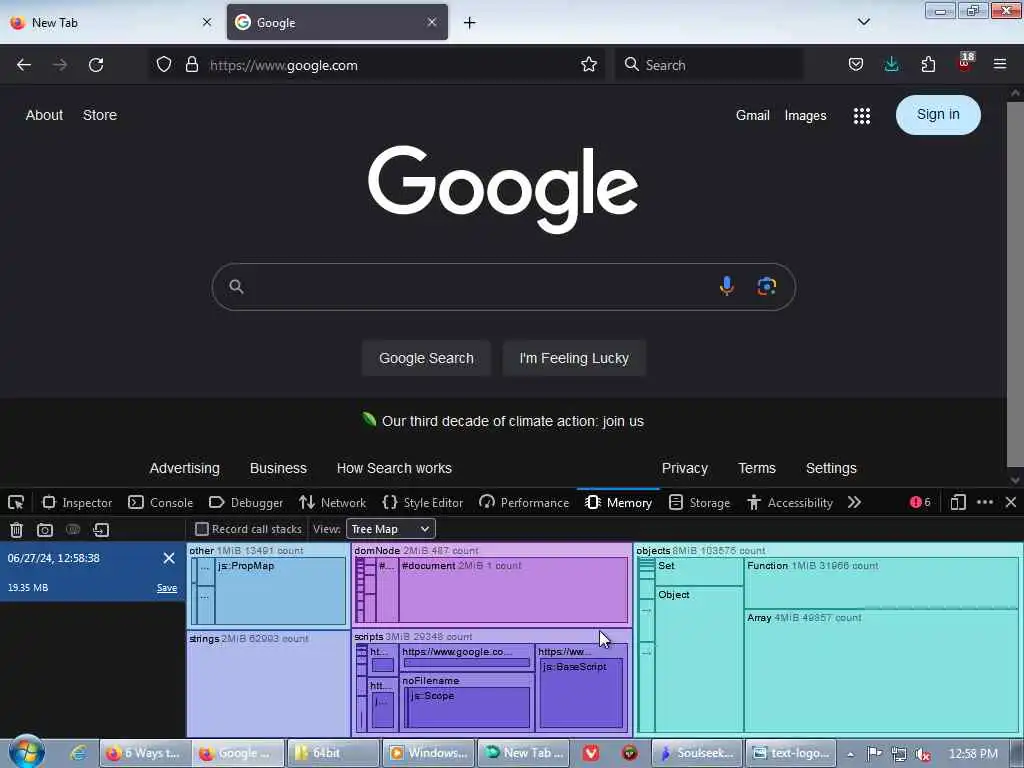This screenshot has width=1024, height=768.
Task: Select the #document tree map block
Action: click(513, 590)
